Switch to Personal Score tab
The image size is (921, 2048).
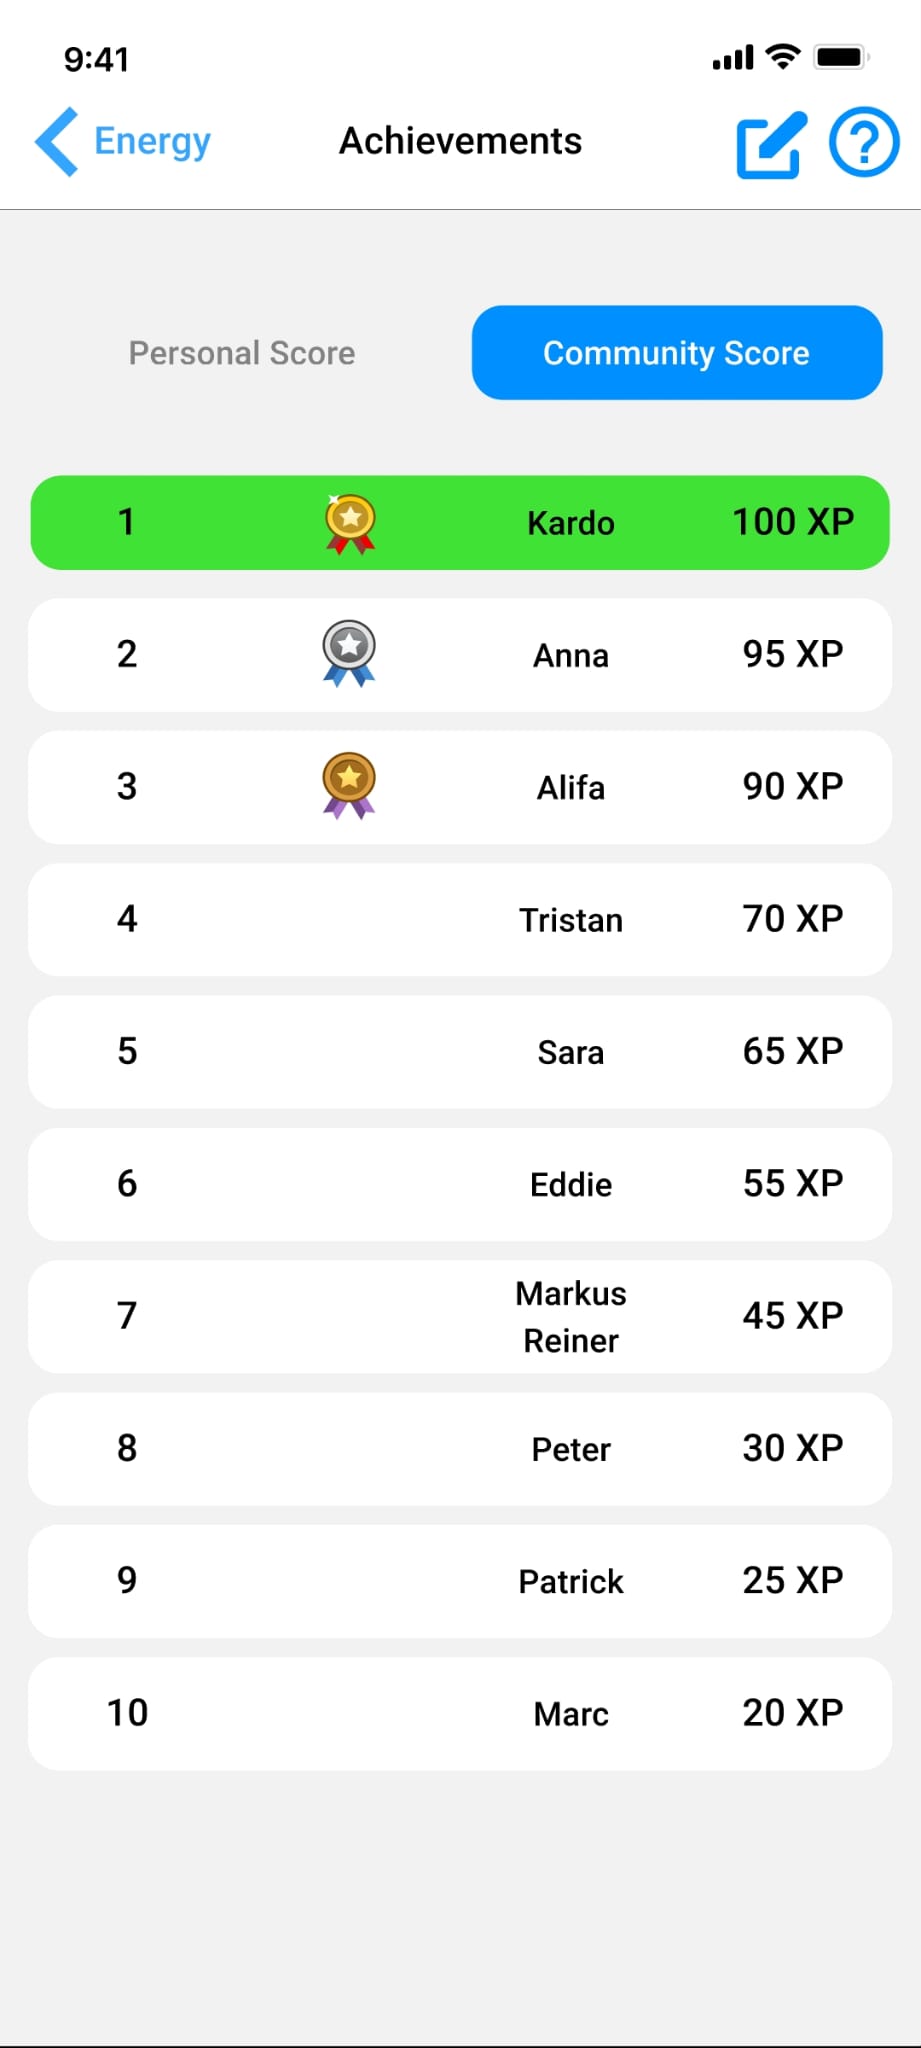coord(242,353)
